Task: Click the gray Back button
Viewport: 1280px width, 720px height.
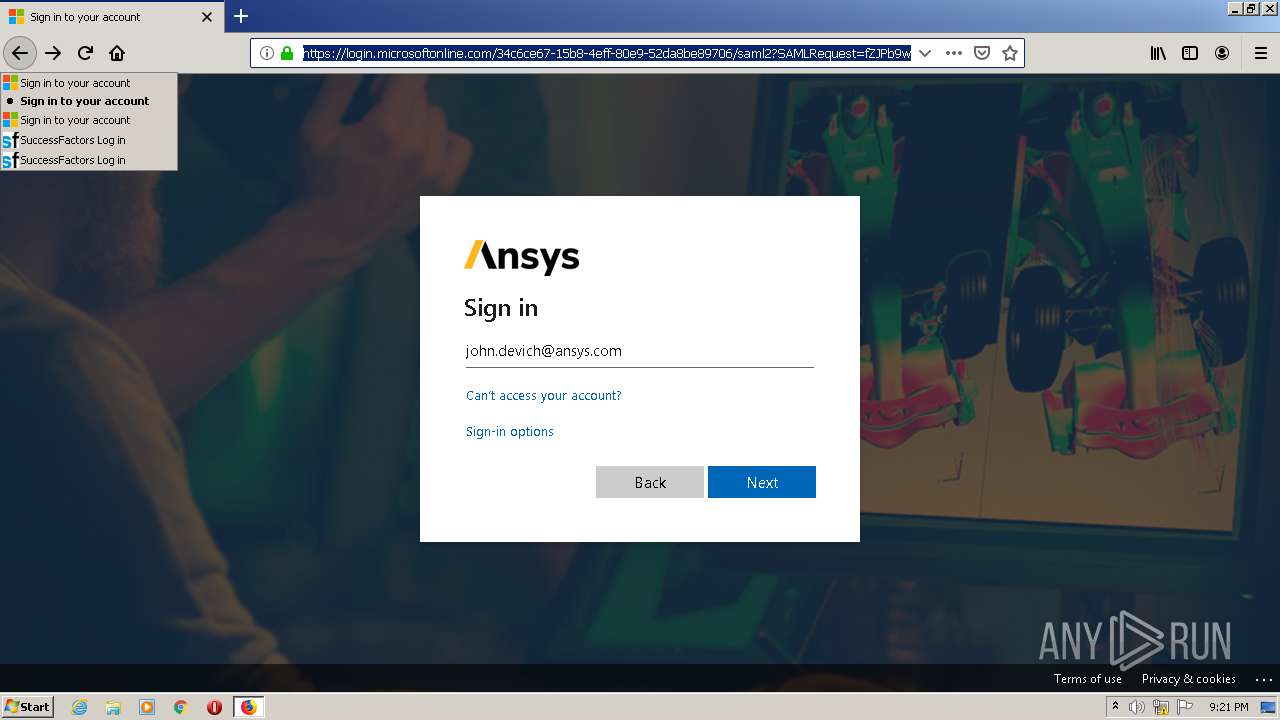Action: 650,482
